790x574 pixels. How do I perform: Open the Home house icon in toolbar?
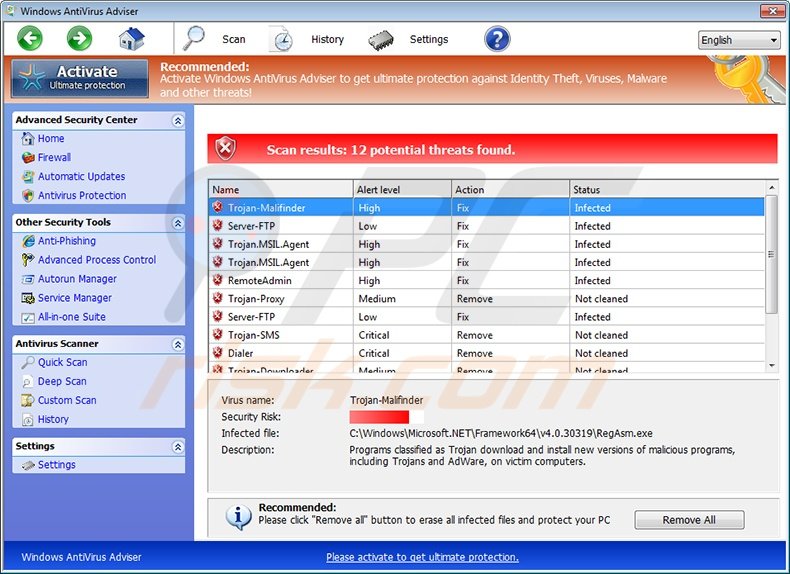pos(131,39)
